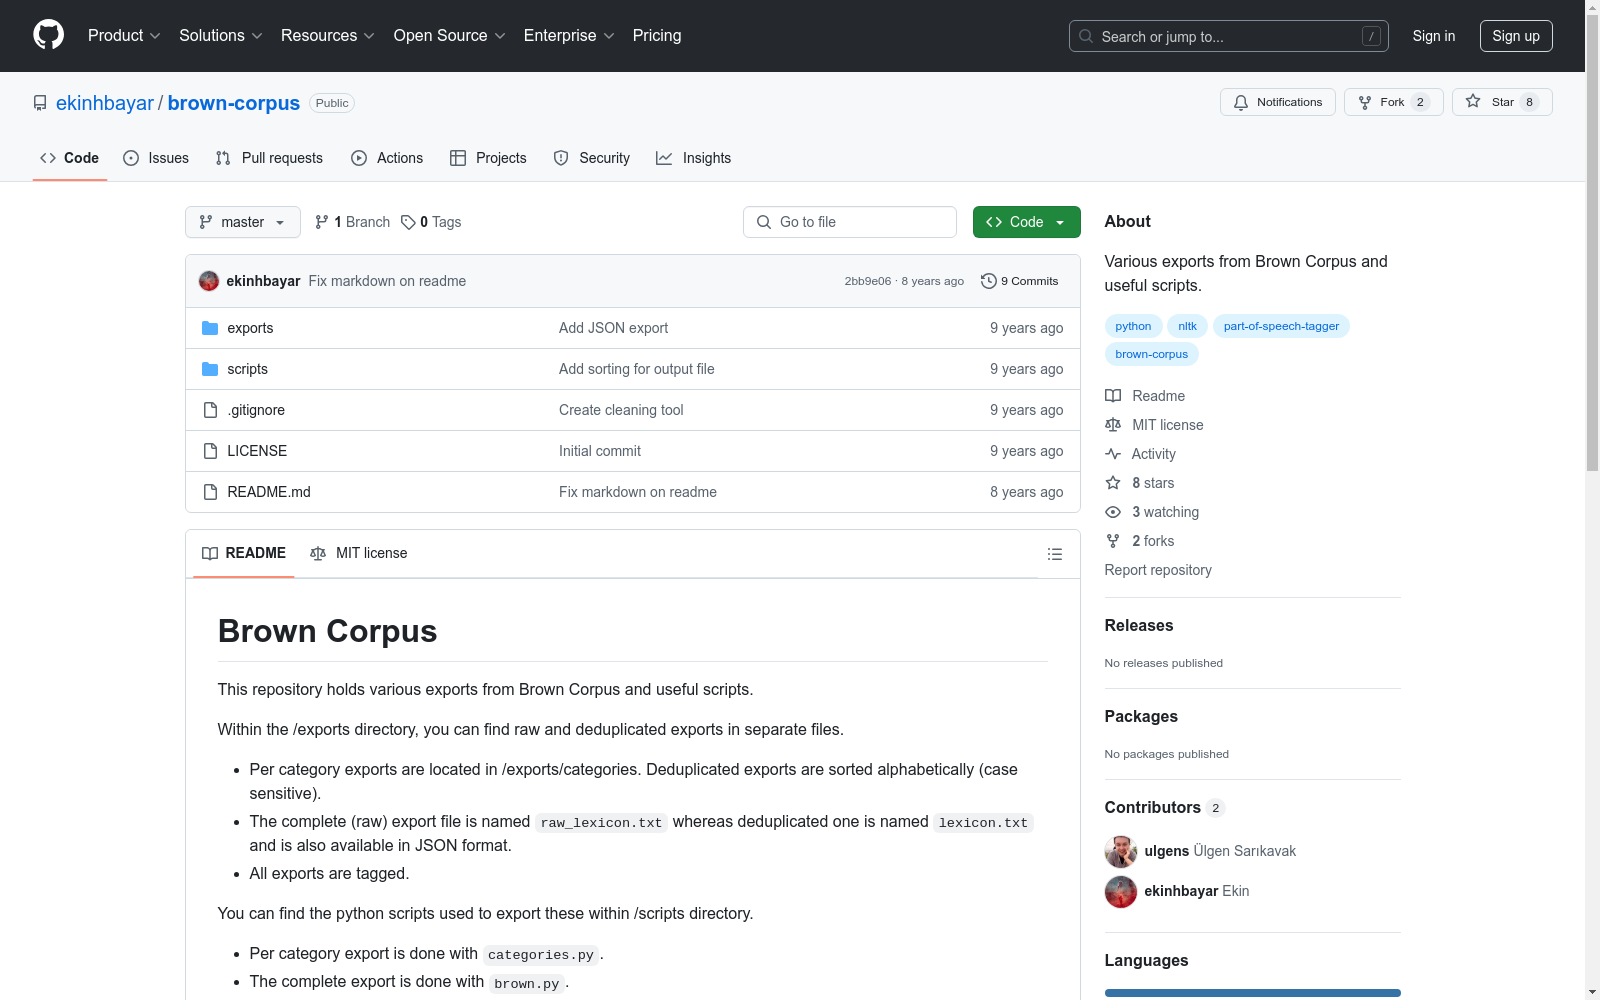Click the search magnifier icon in header
This screenshot has width=1600, height=1000.
coord(1086,36)
